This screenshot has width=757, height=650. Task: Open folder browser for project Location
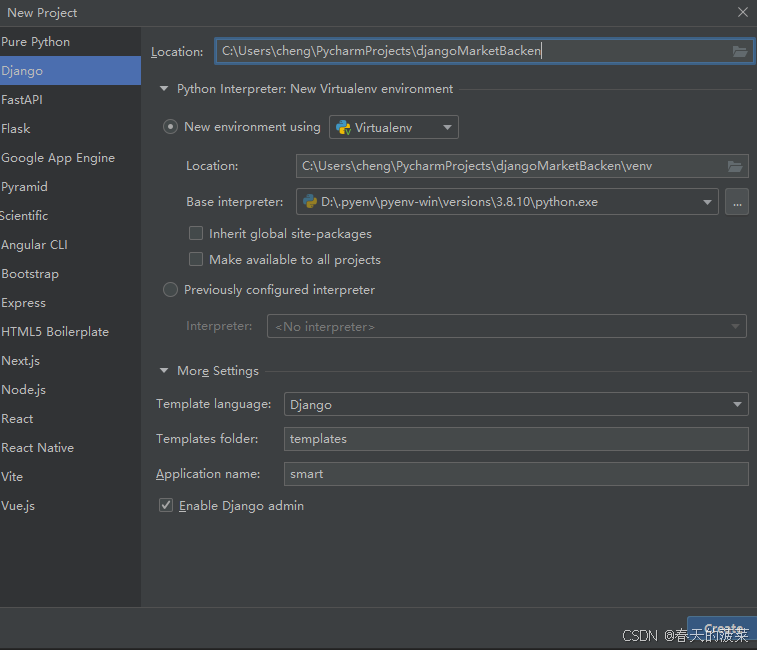click(x=740, y=51)
